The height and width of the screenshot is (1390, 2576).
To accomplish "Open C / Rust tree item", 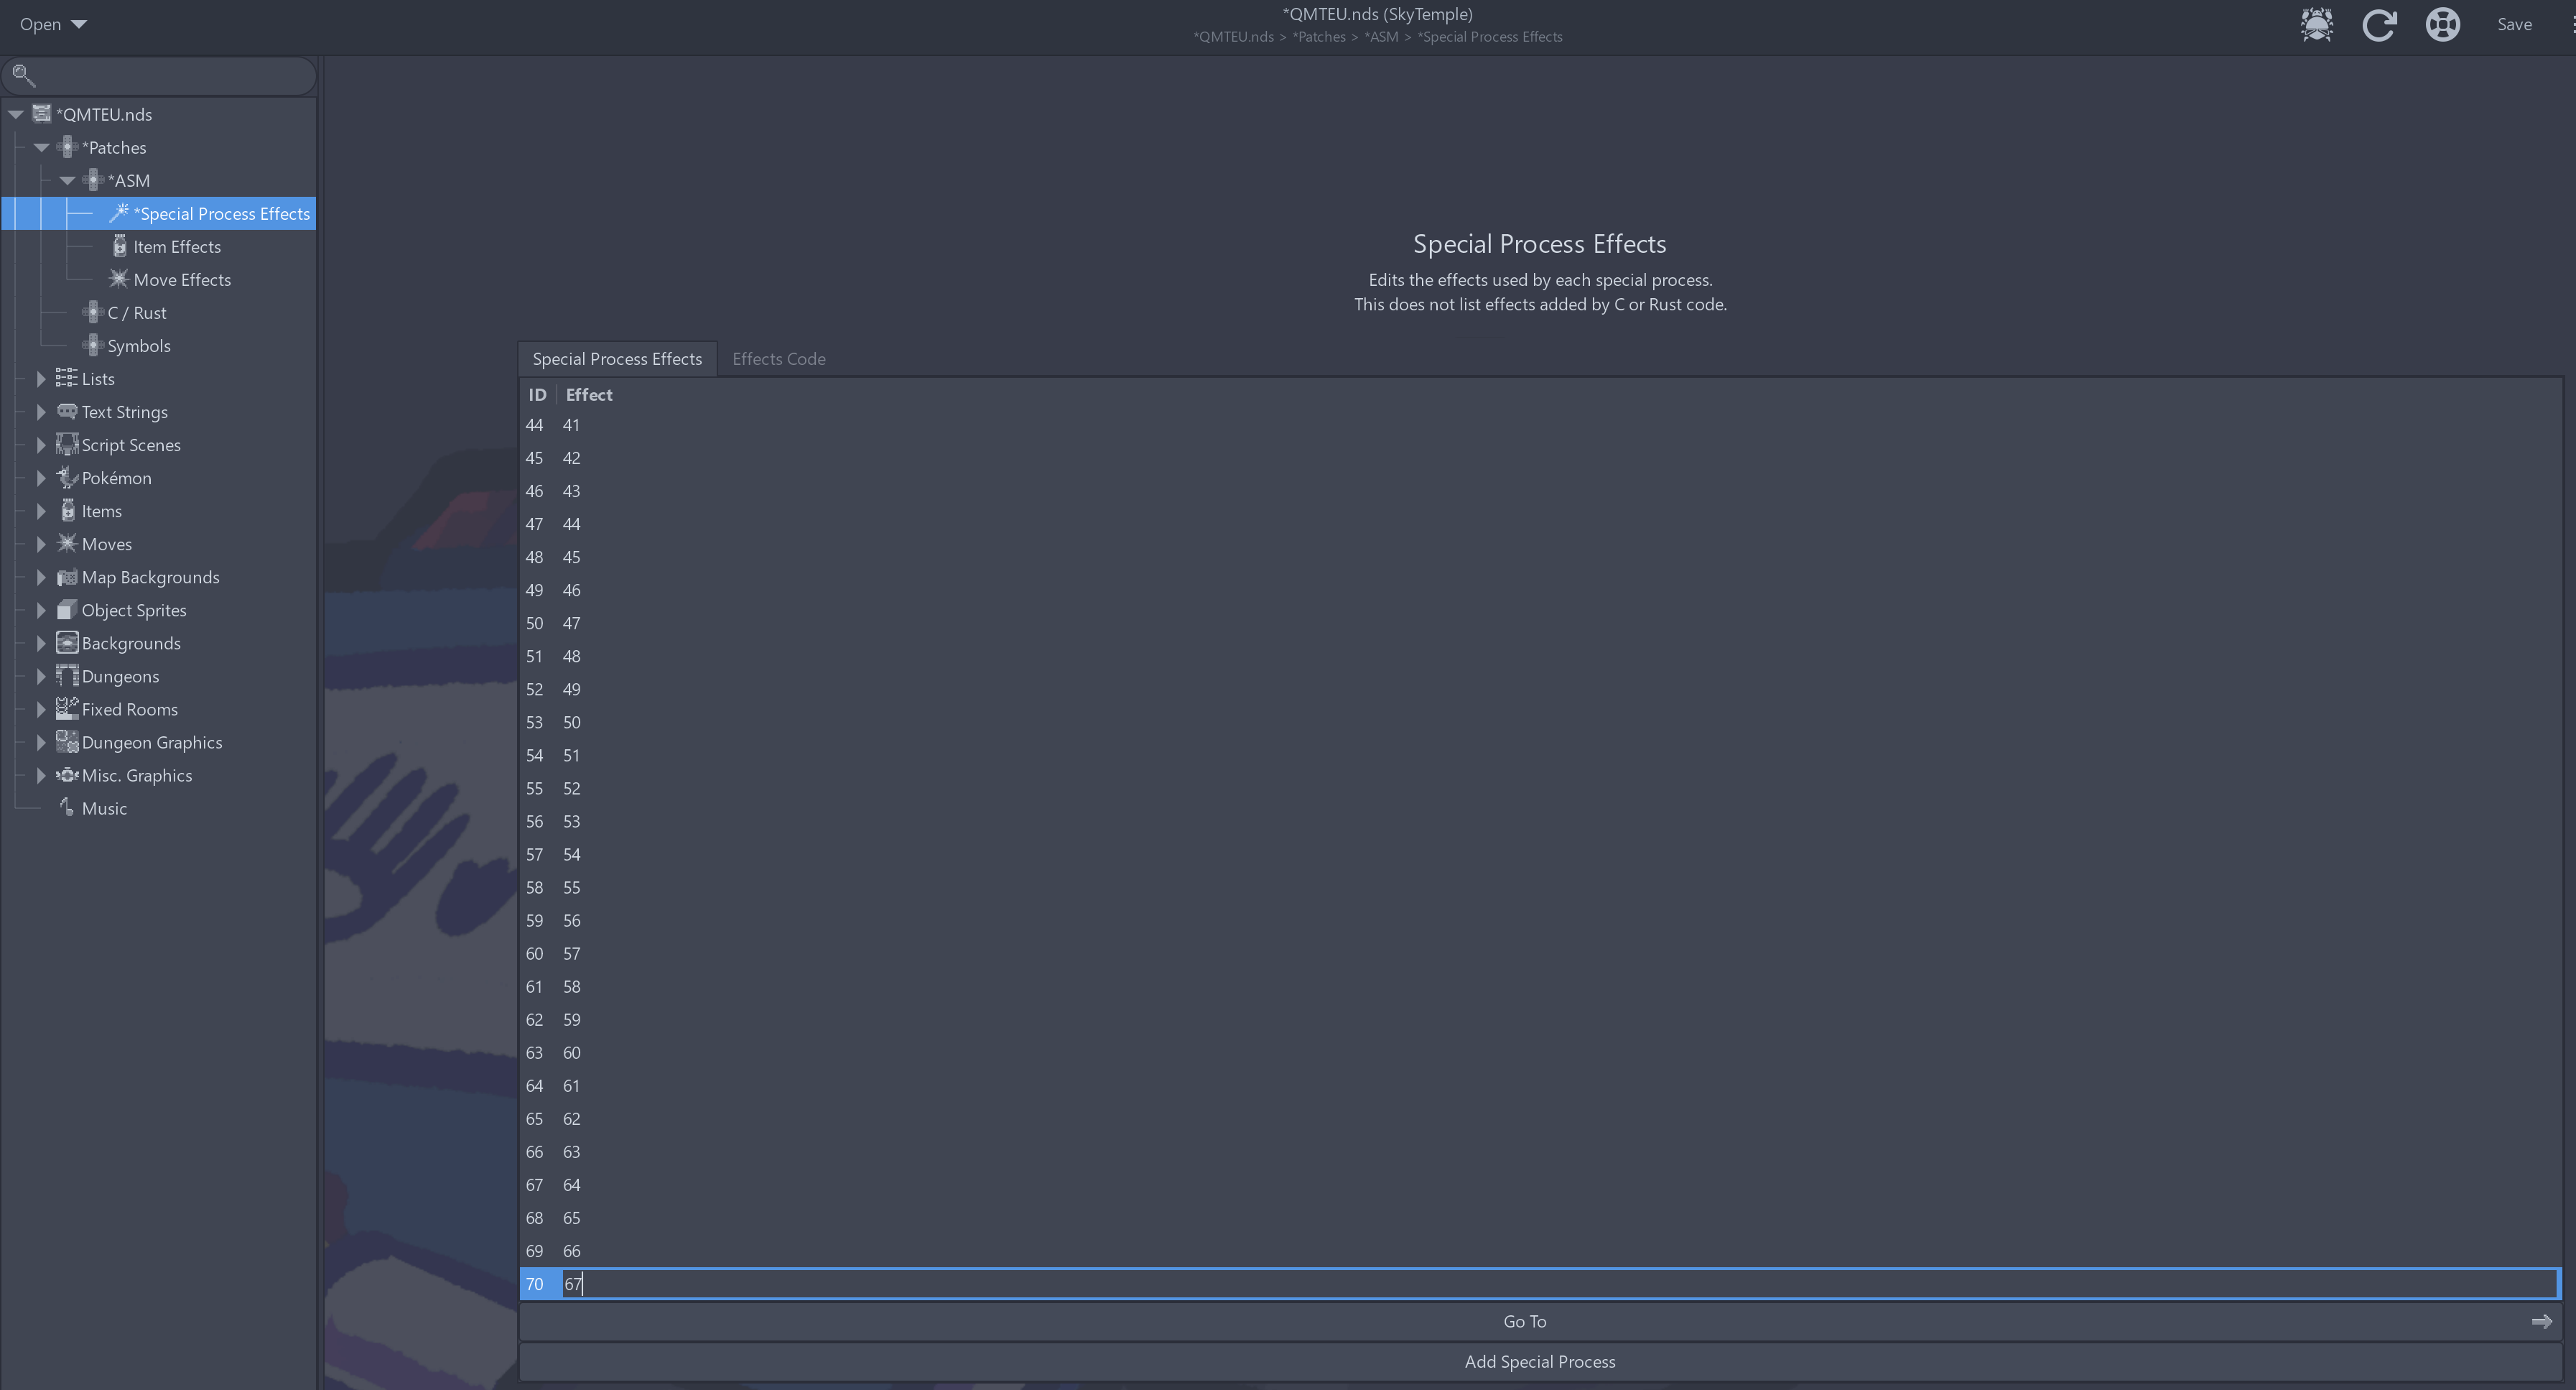I will (136, 313).
